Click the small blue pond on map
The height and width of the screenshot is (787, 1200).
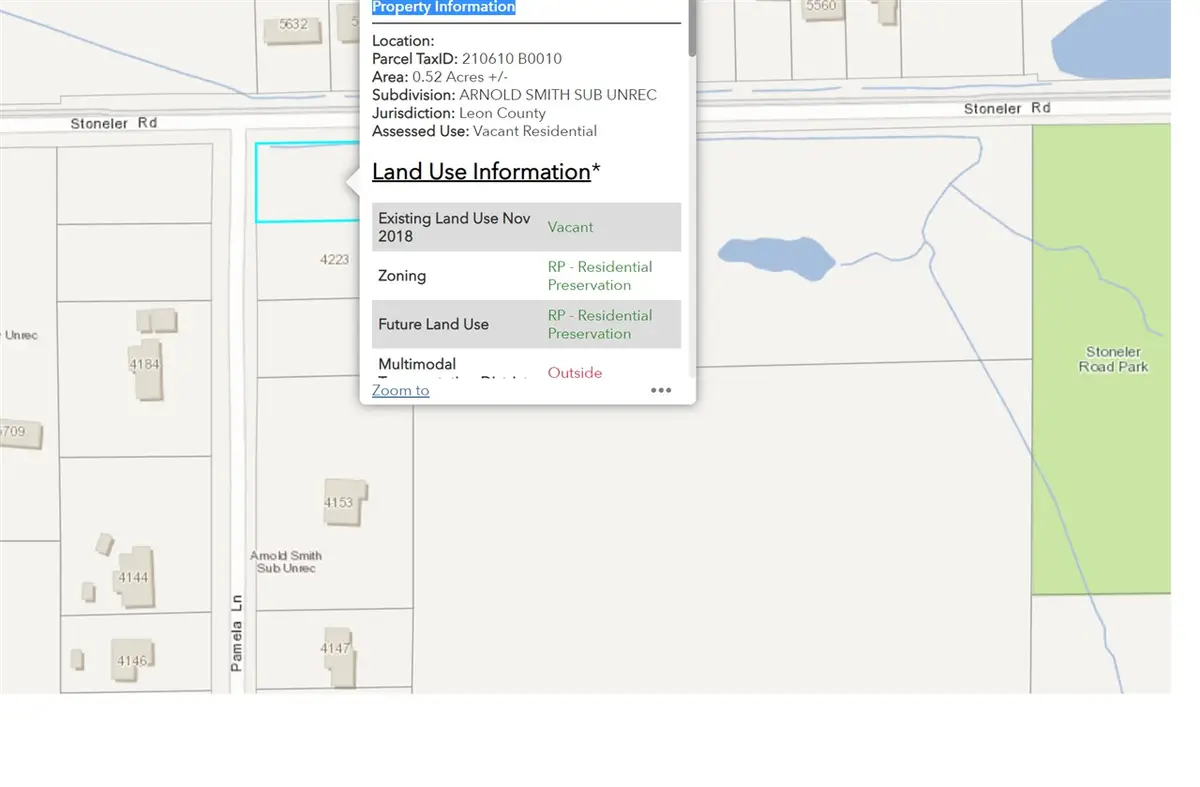(776, 258)
